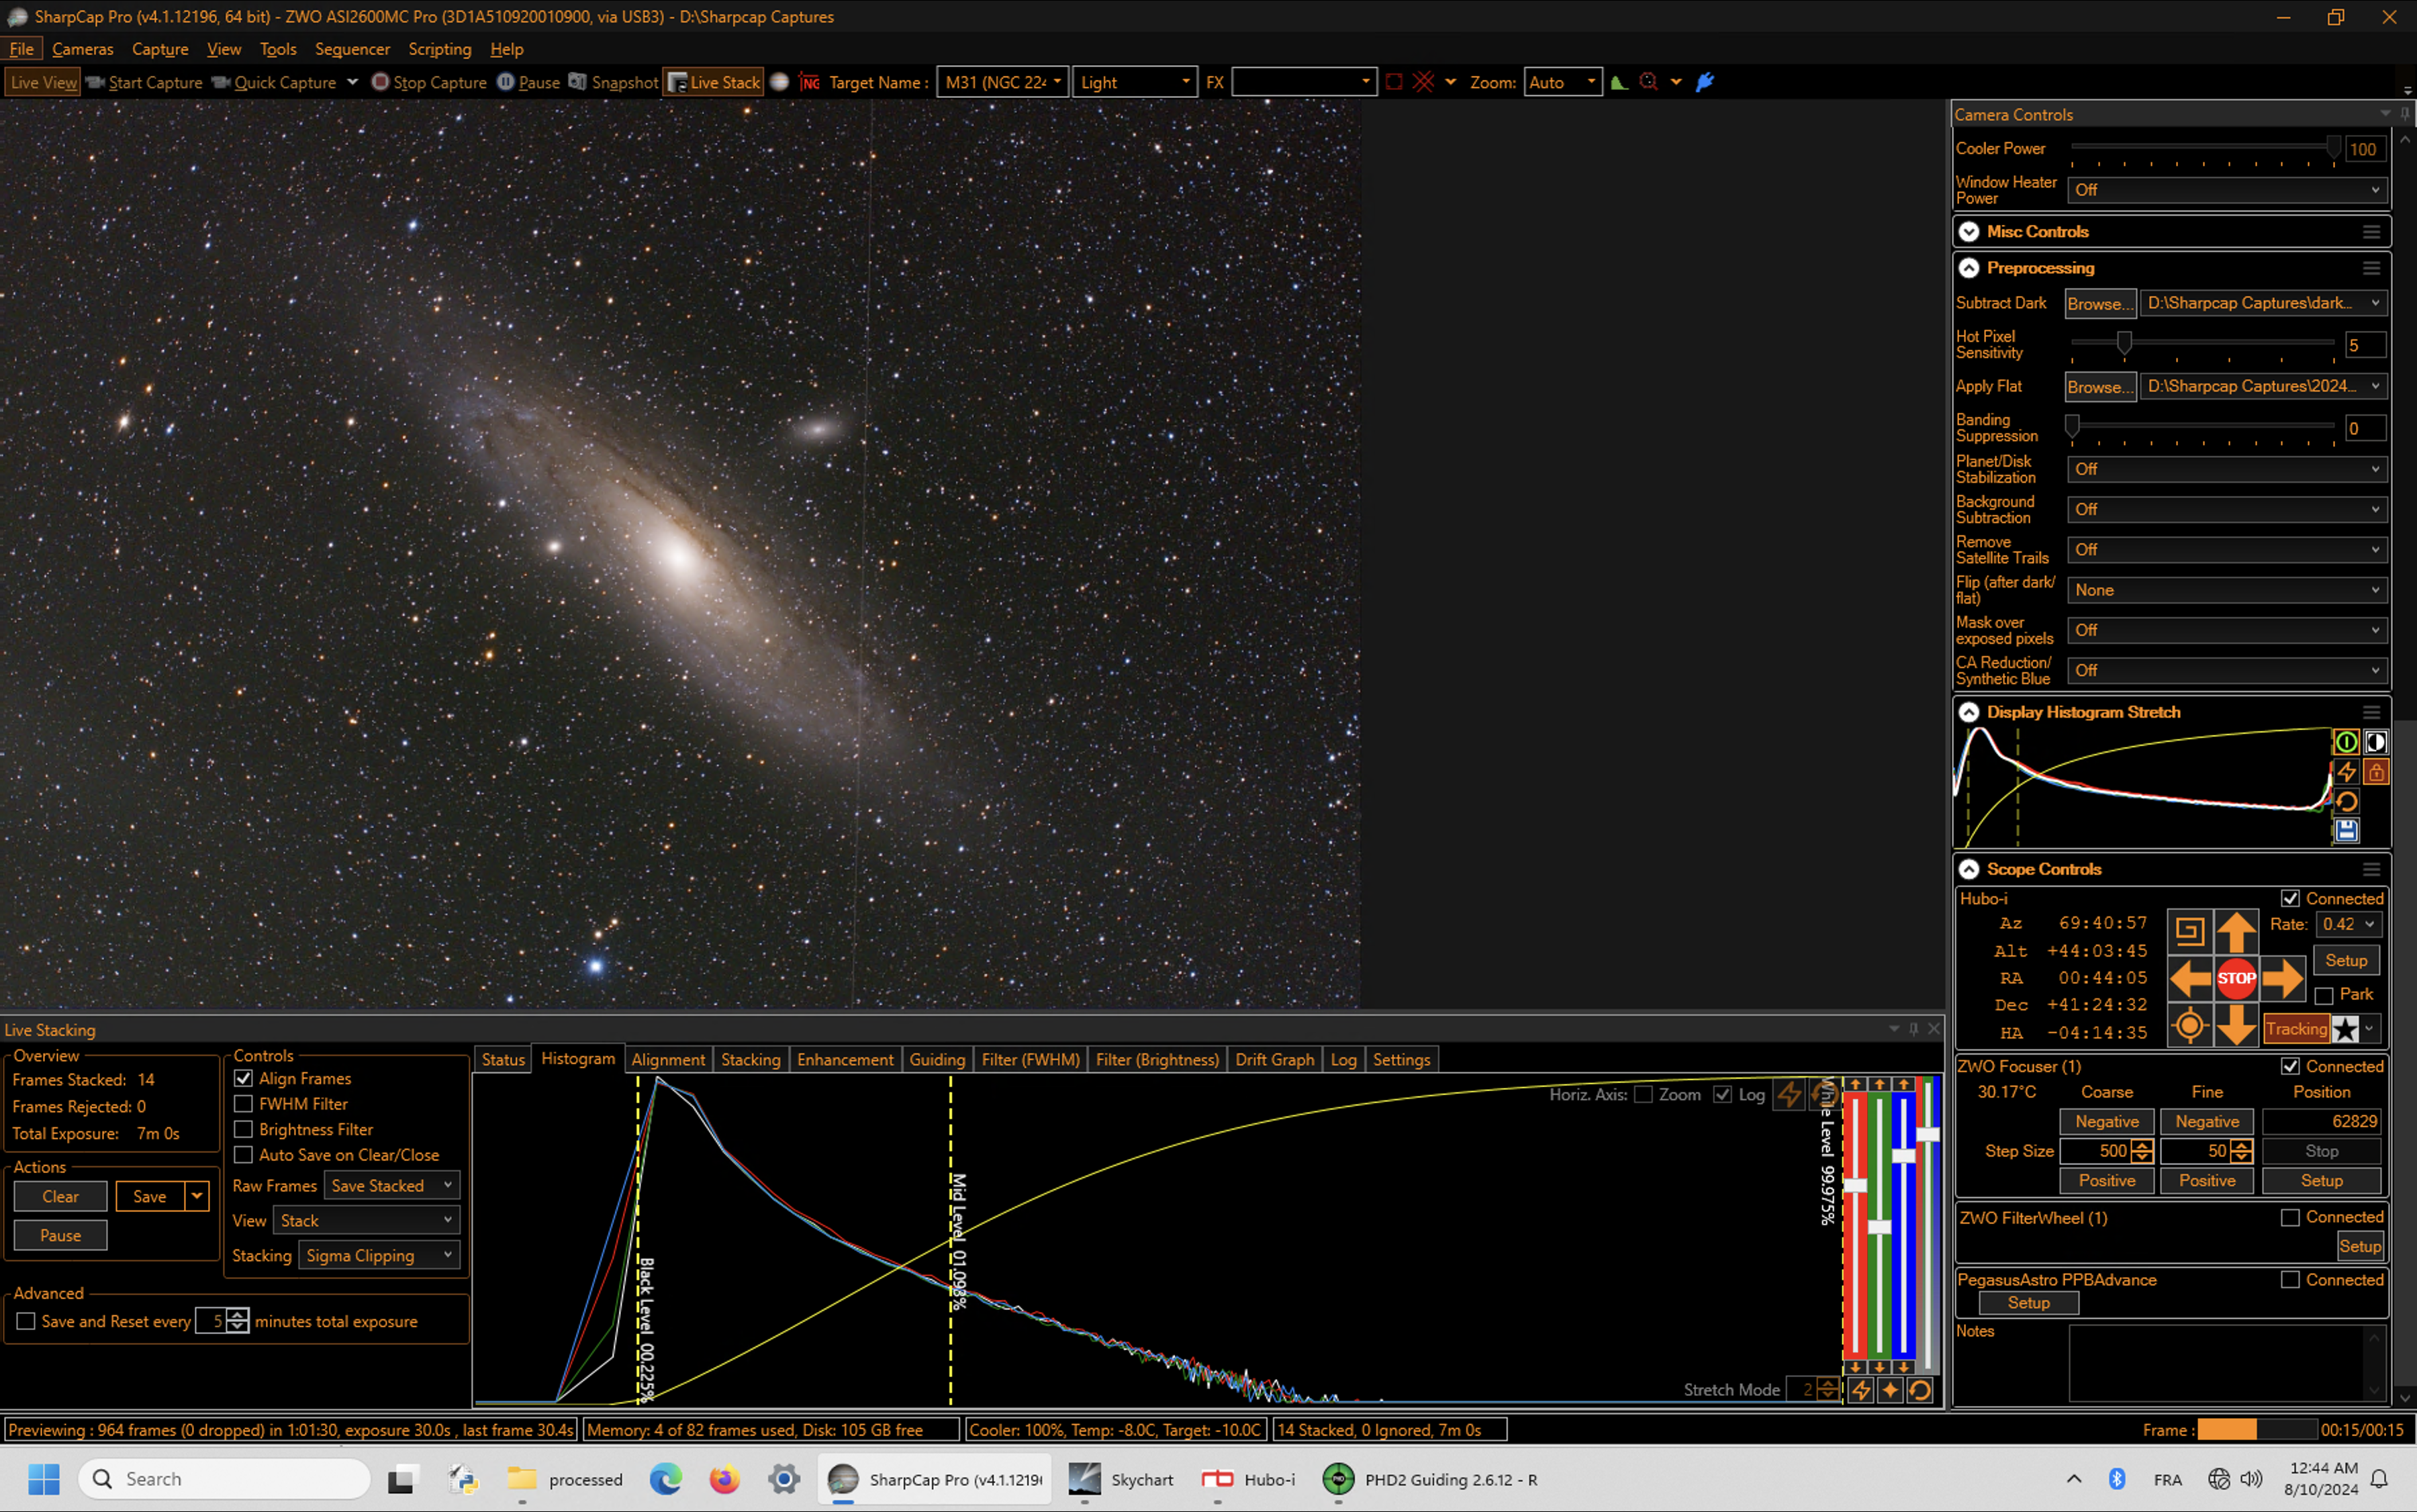Screen dimensions: 2417x1512
Task: Enable the Brightness Filter checkbox
Action: [x=243, y=1129]
